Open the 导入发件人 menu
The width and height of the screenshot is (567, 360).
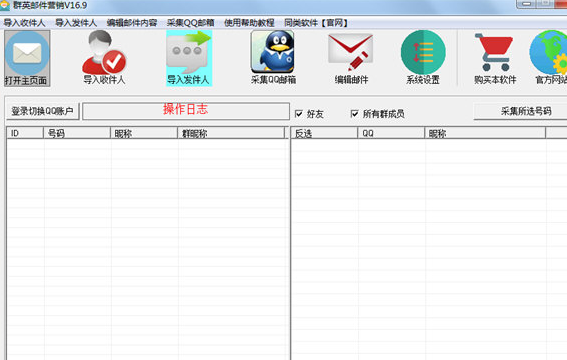coord(76,23)
